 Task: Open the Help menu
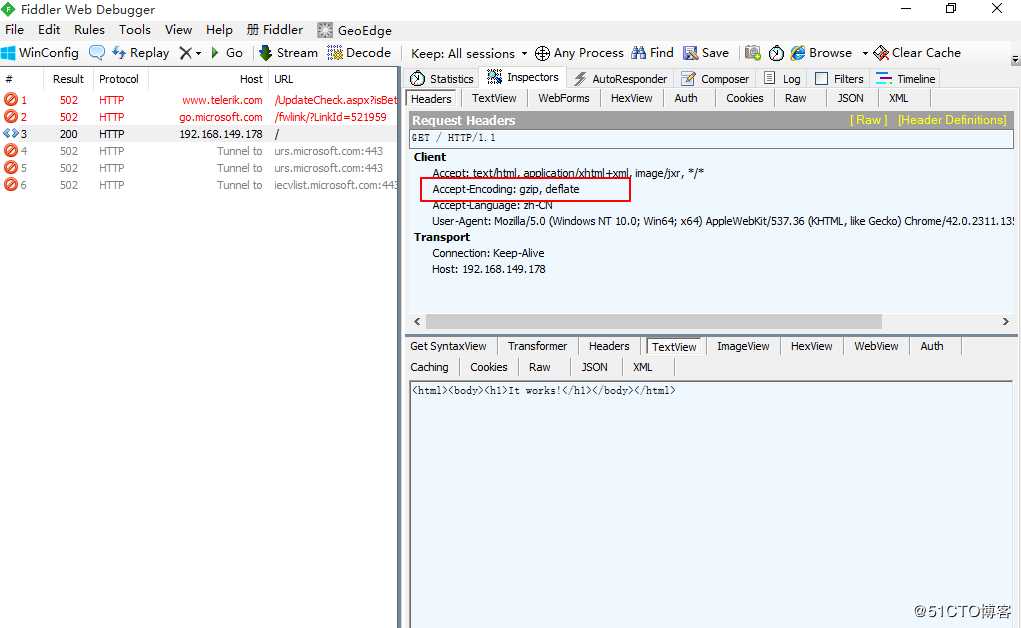click(x=219, y=29)
